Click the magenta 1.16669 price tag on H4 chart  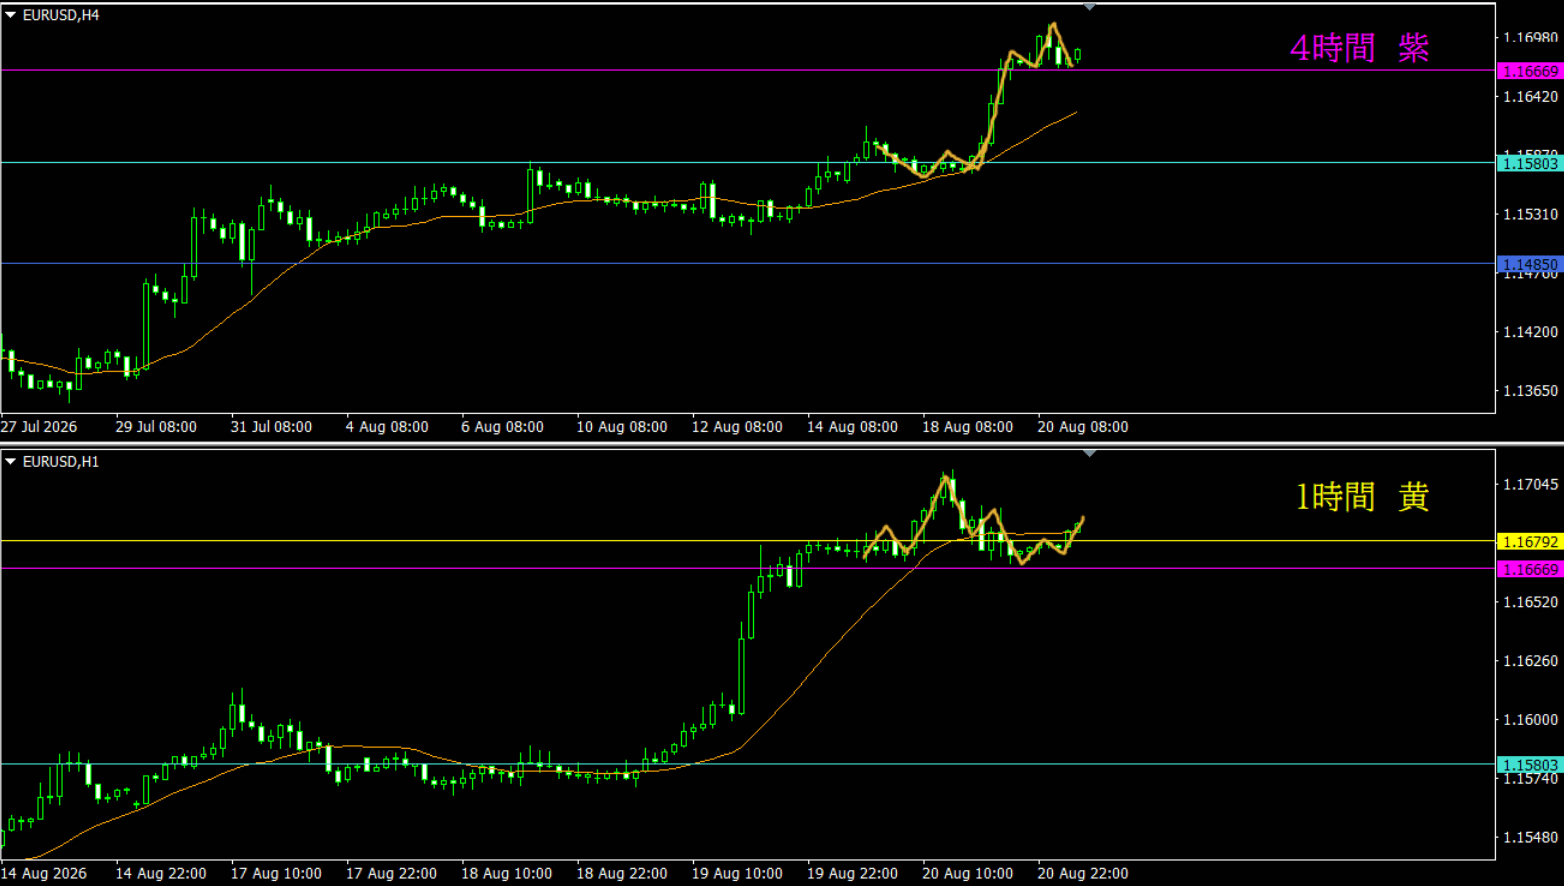[1530, 71]
